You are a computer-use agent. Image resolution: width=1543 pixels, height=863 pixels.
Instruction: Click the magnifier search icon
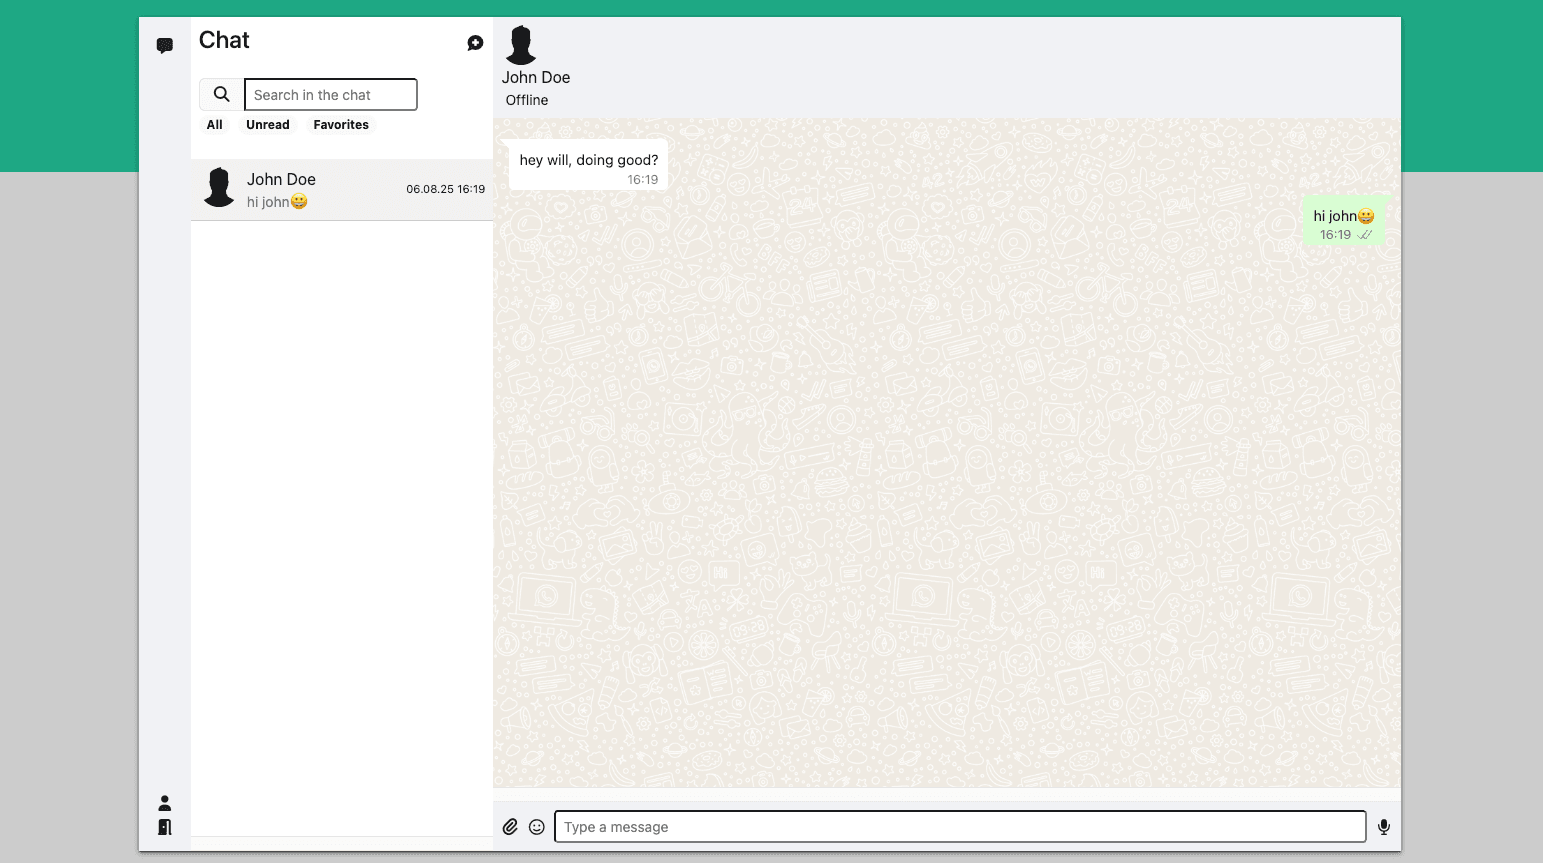click(221, 93)
